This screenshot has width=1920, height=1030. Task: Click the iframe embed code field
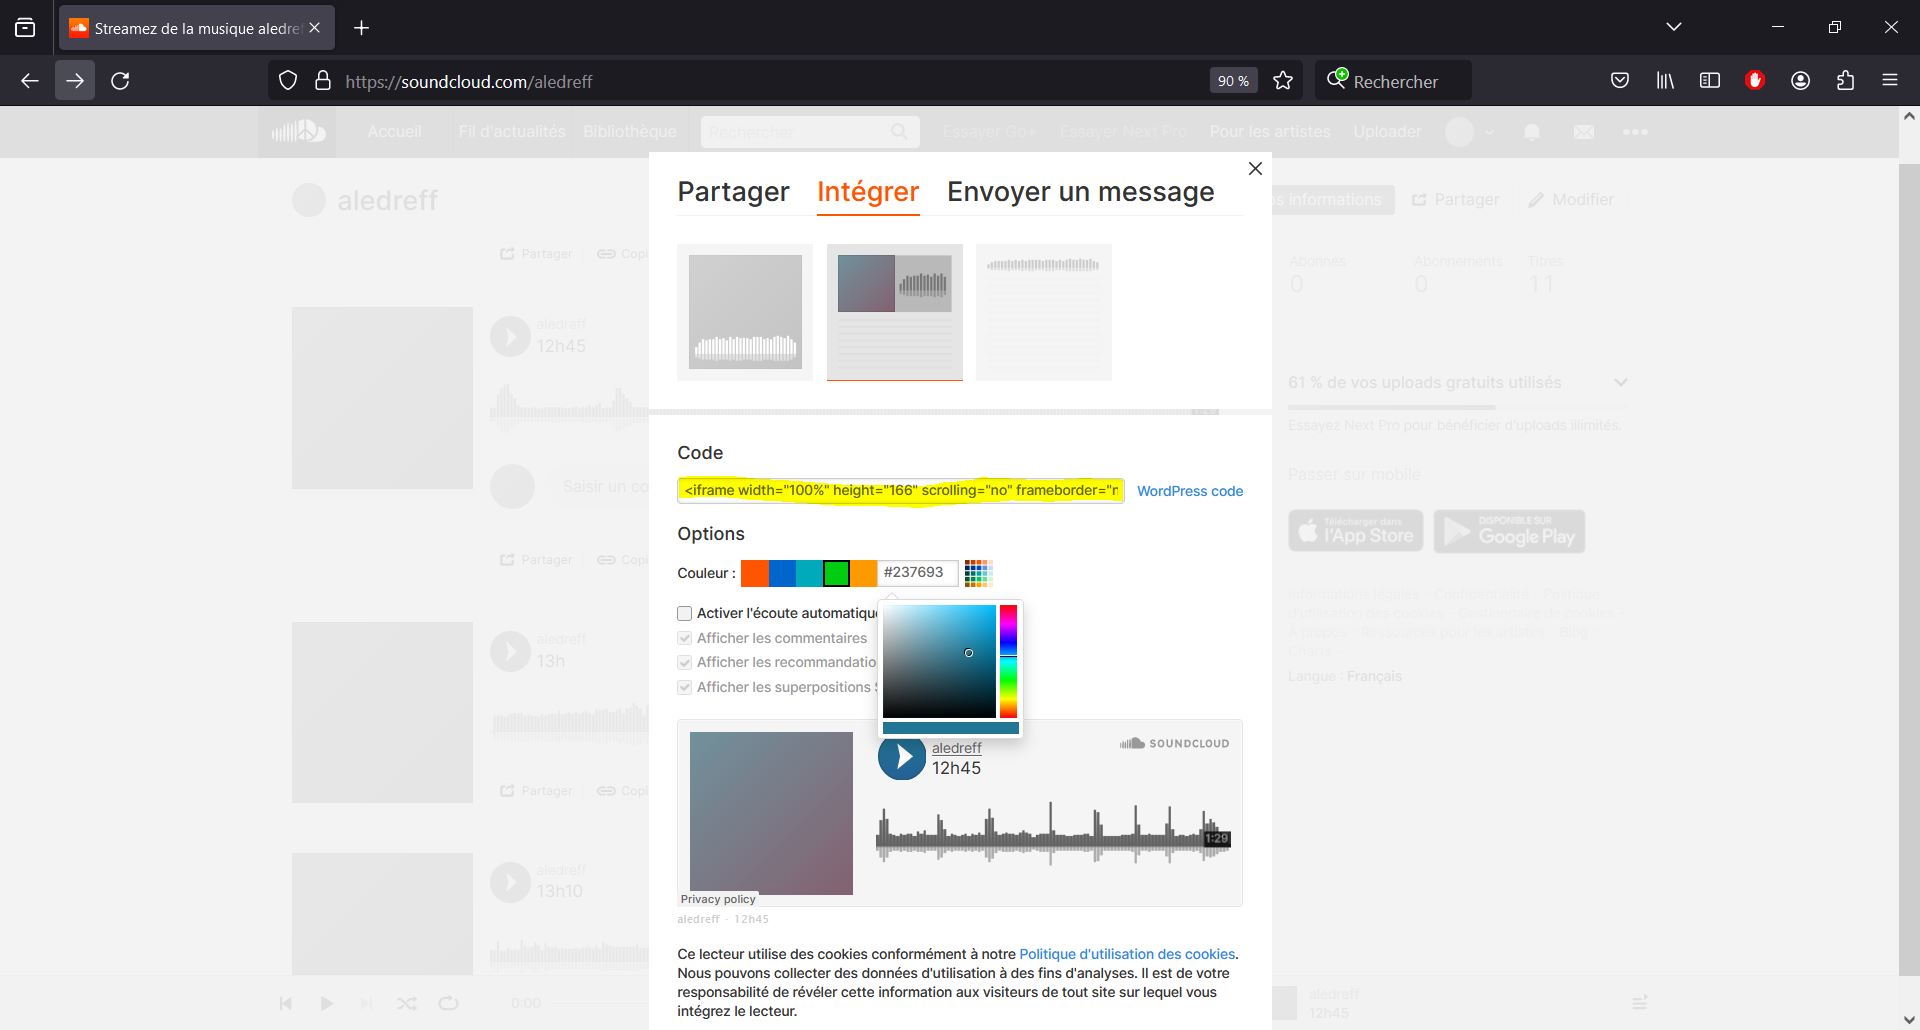coord(900,490)
